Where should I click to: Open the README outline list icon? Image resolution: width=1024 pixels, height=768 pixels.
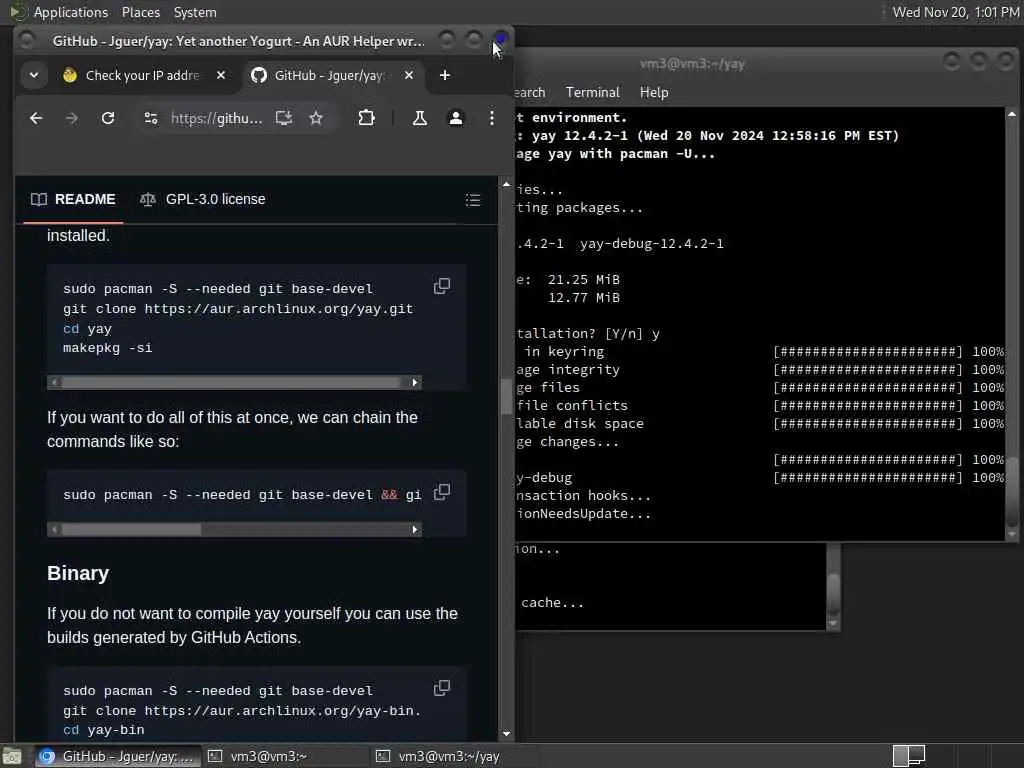pyautogui.click(x=473, y=200)
